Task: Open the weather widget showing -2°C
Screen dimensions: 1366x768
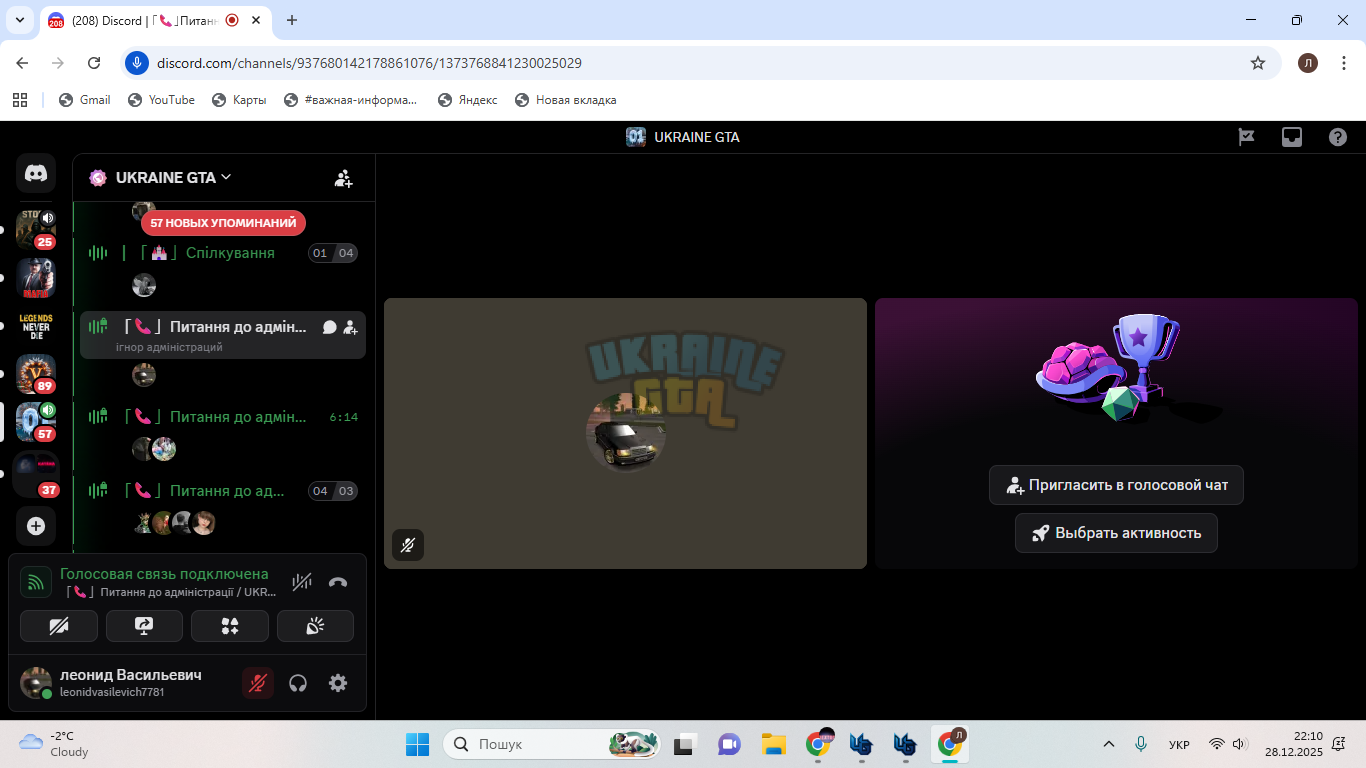Action: point(55,744)
